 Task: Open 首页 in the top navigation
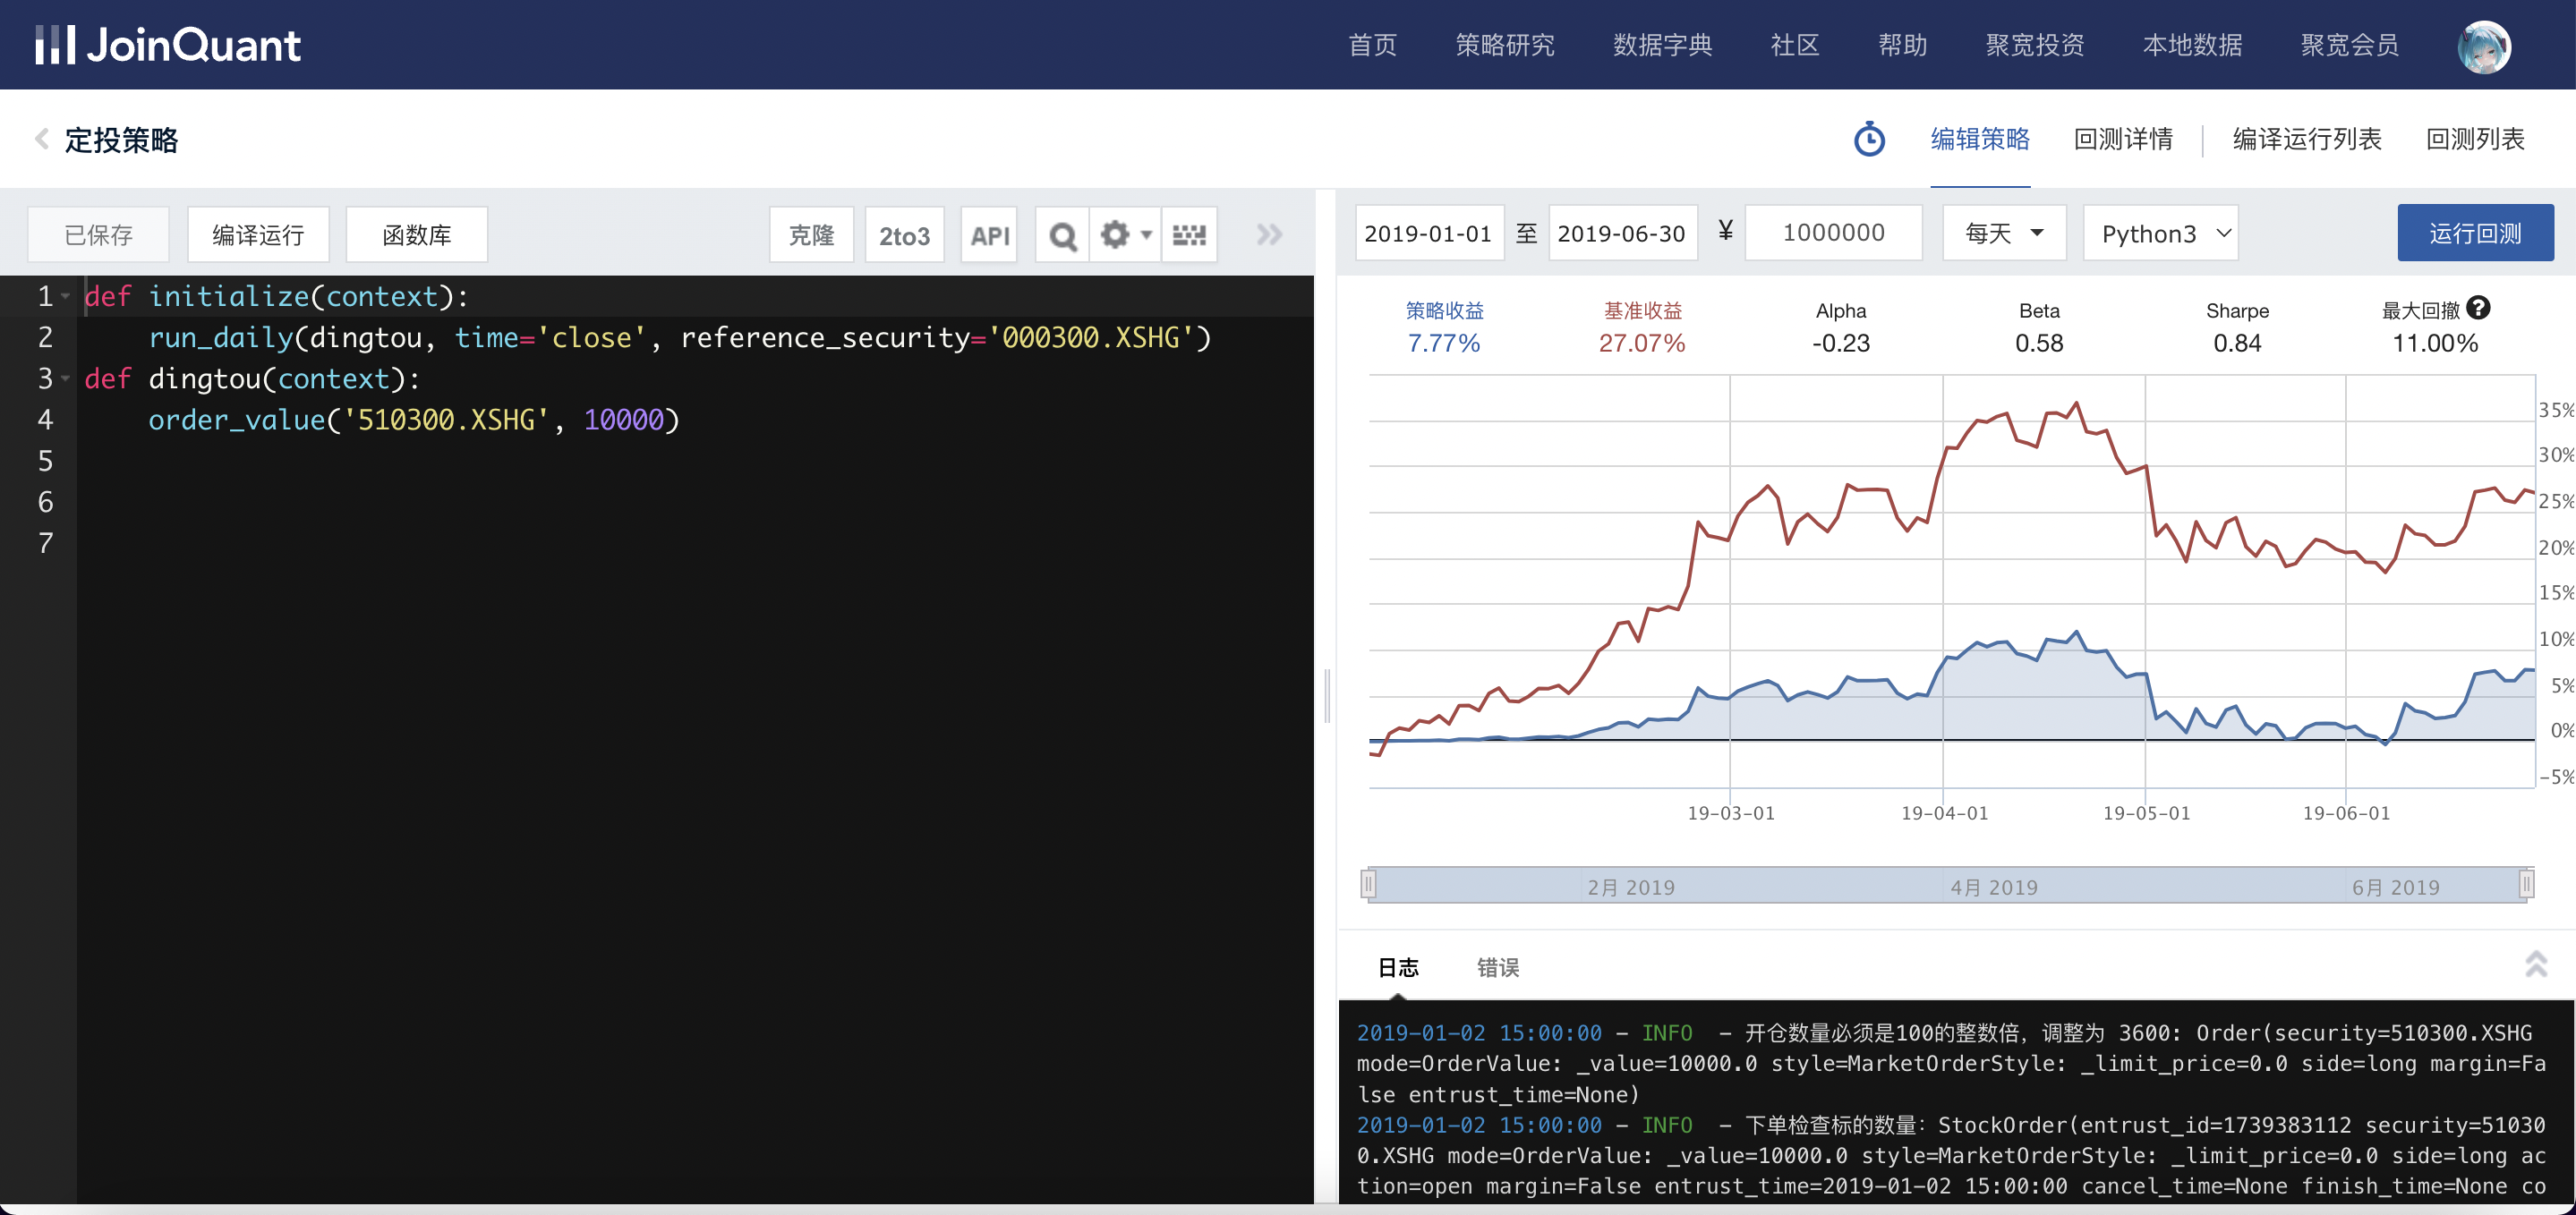1372,45
